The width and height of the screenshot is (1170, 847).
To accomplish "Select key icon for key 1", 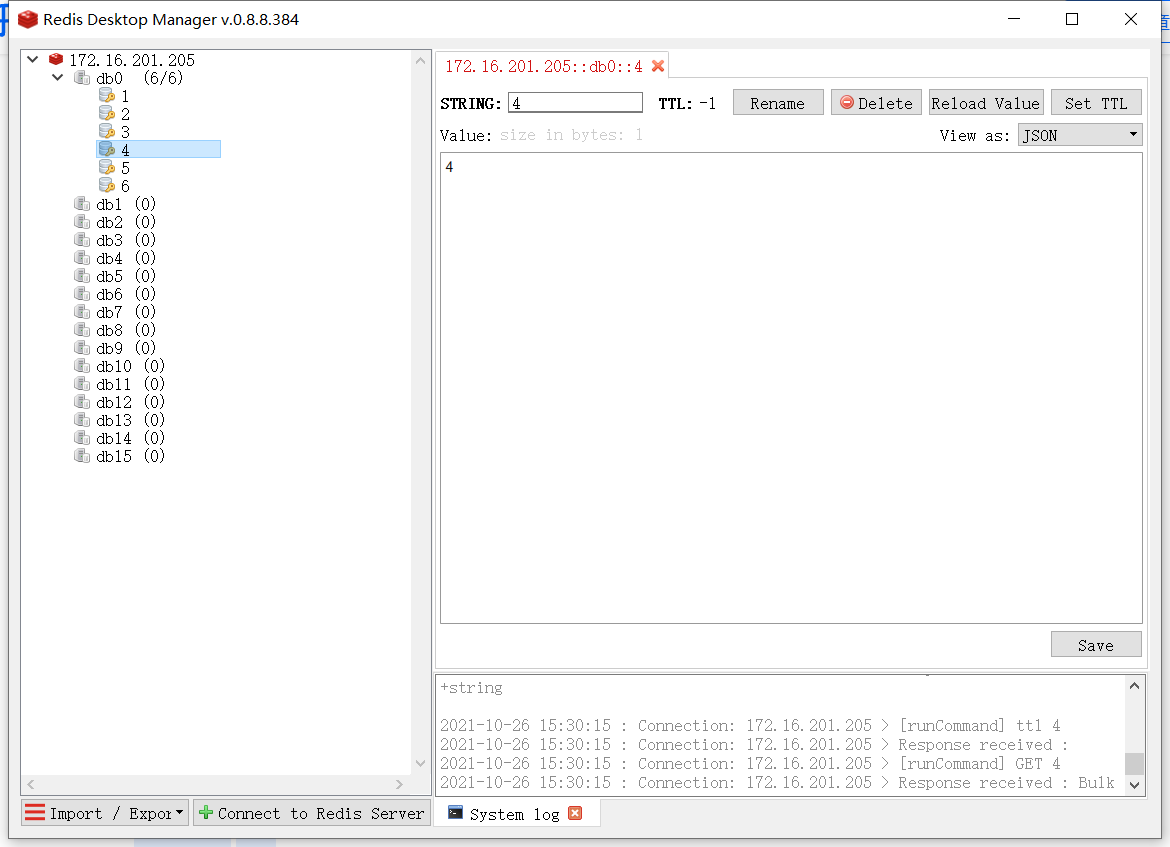I will [107, 96].
